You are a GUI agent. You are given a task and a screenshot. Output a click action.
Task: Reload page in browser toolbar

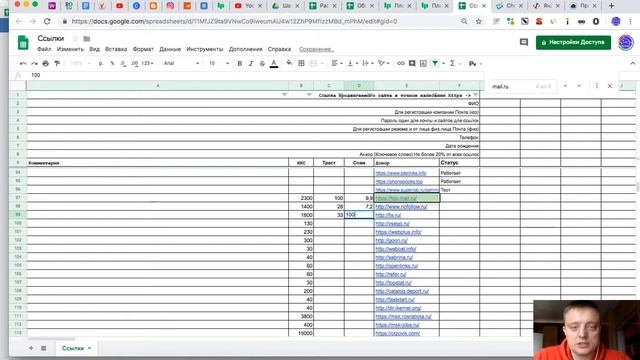47,21
